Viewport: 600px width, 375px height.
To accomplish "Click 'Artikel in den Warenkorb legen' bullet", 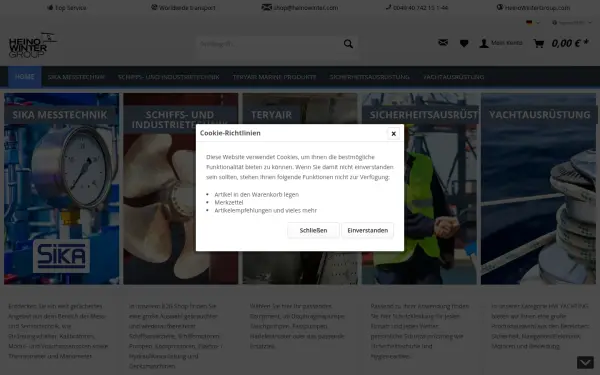I will click(257, 194).
